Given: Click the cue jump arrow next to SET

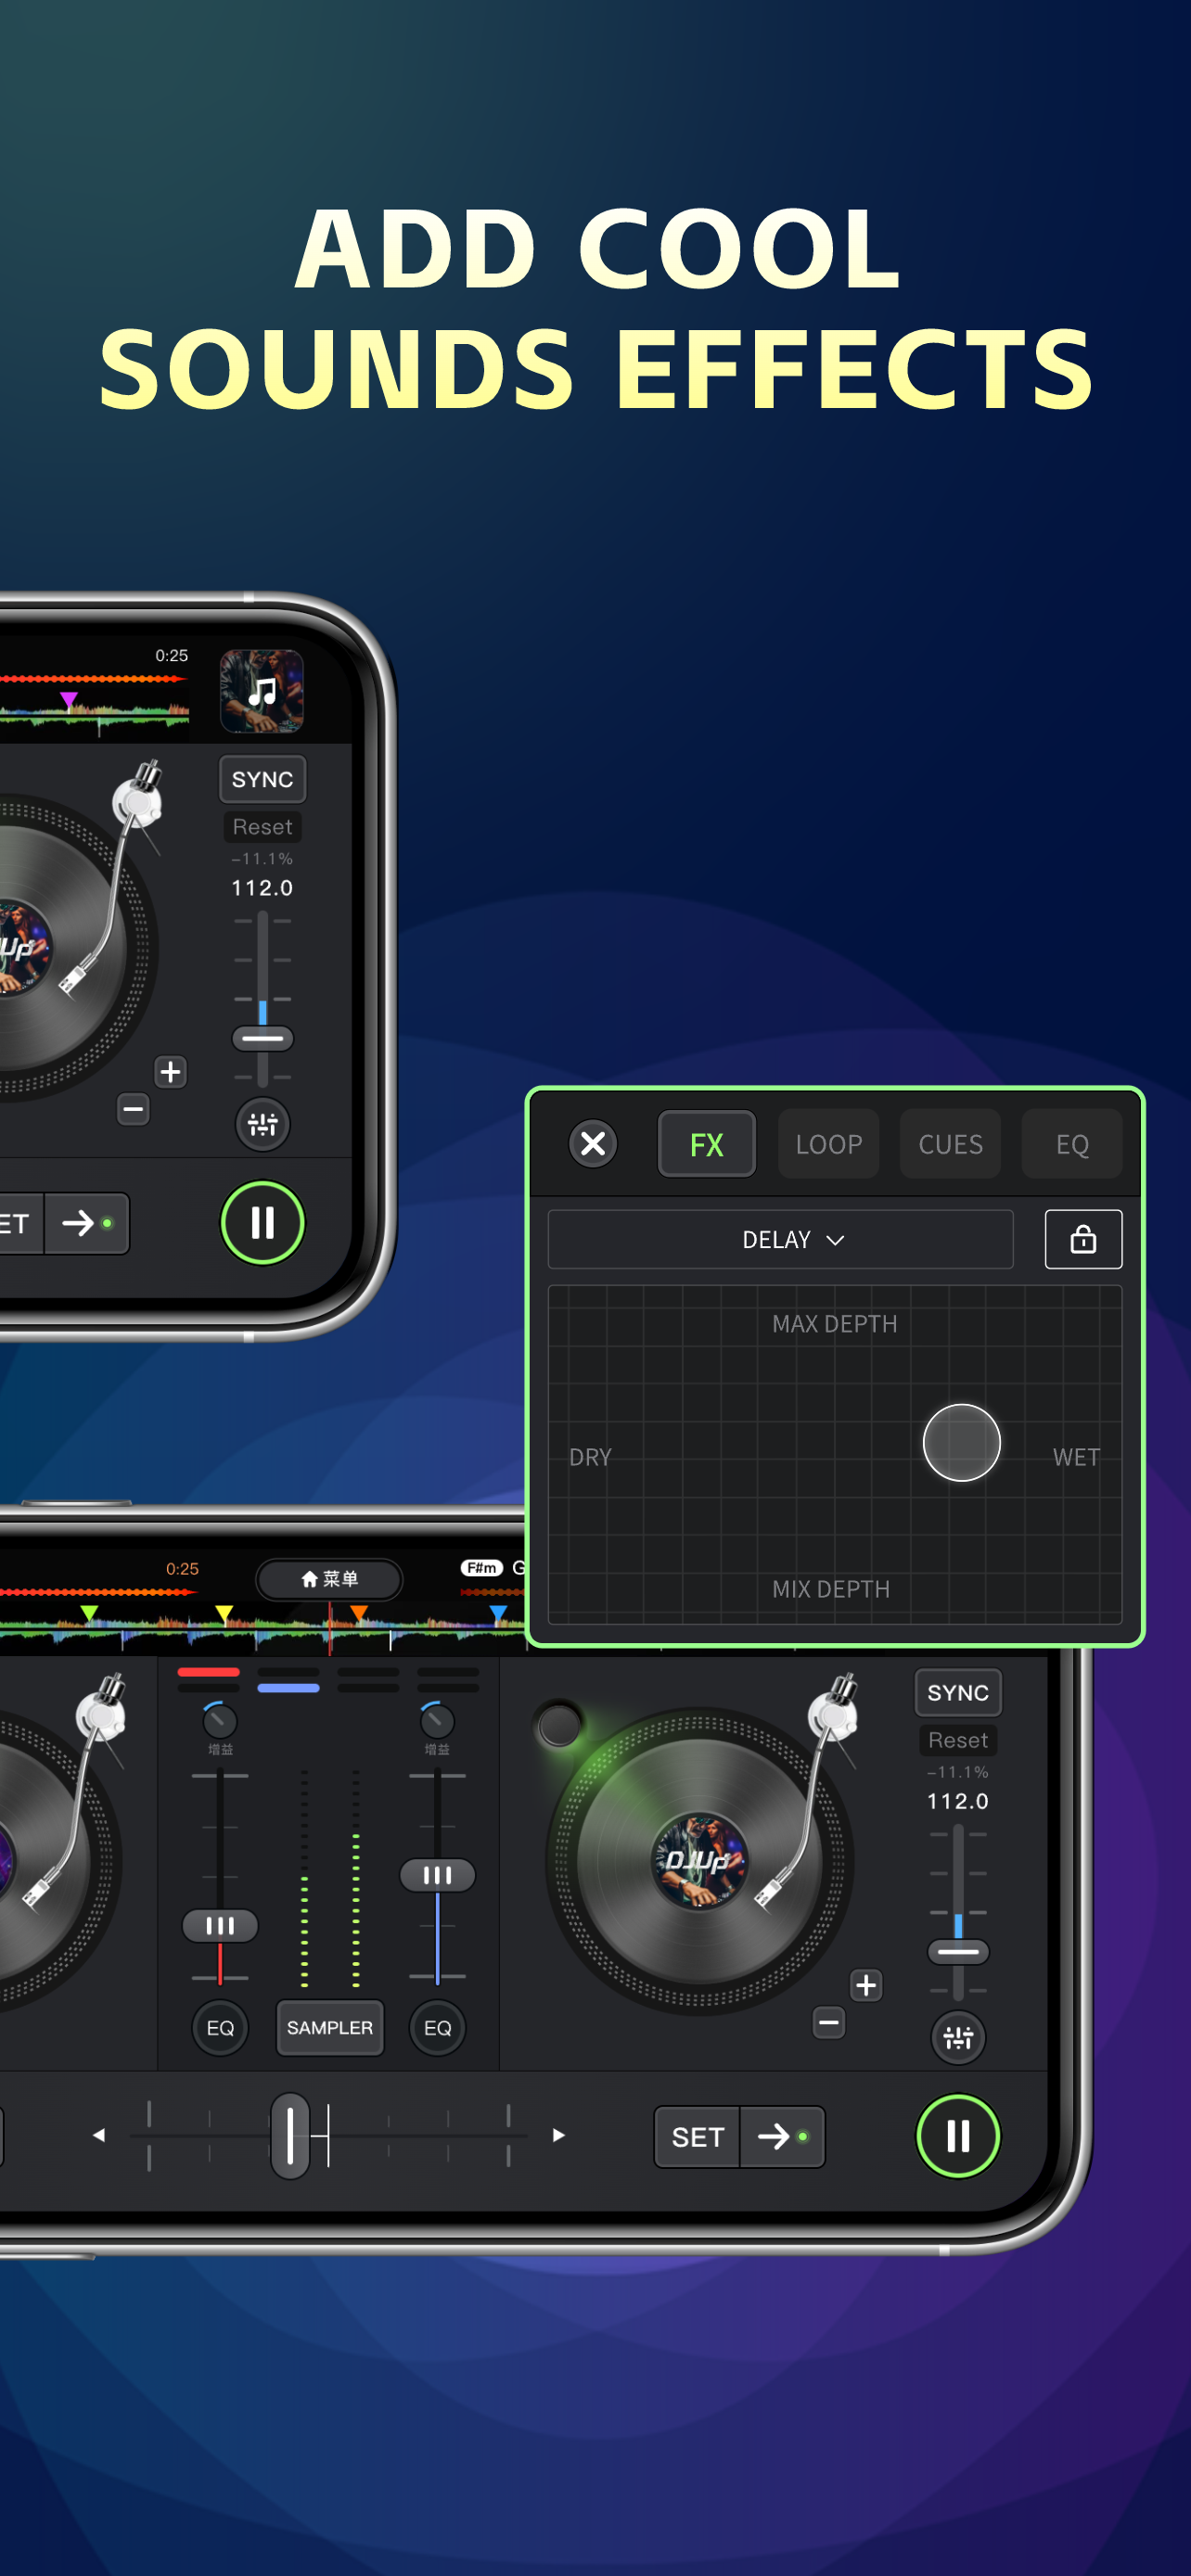Looking at the screenshot, I should 782,2137.
